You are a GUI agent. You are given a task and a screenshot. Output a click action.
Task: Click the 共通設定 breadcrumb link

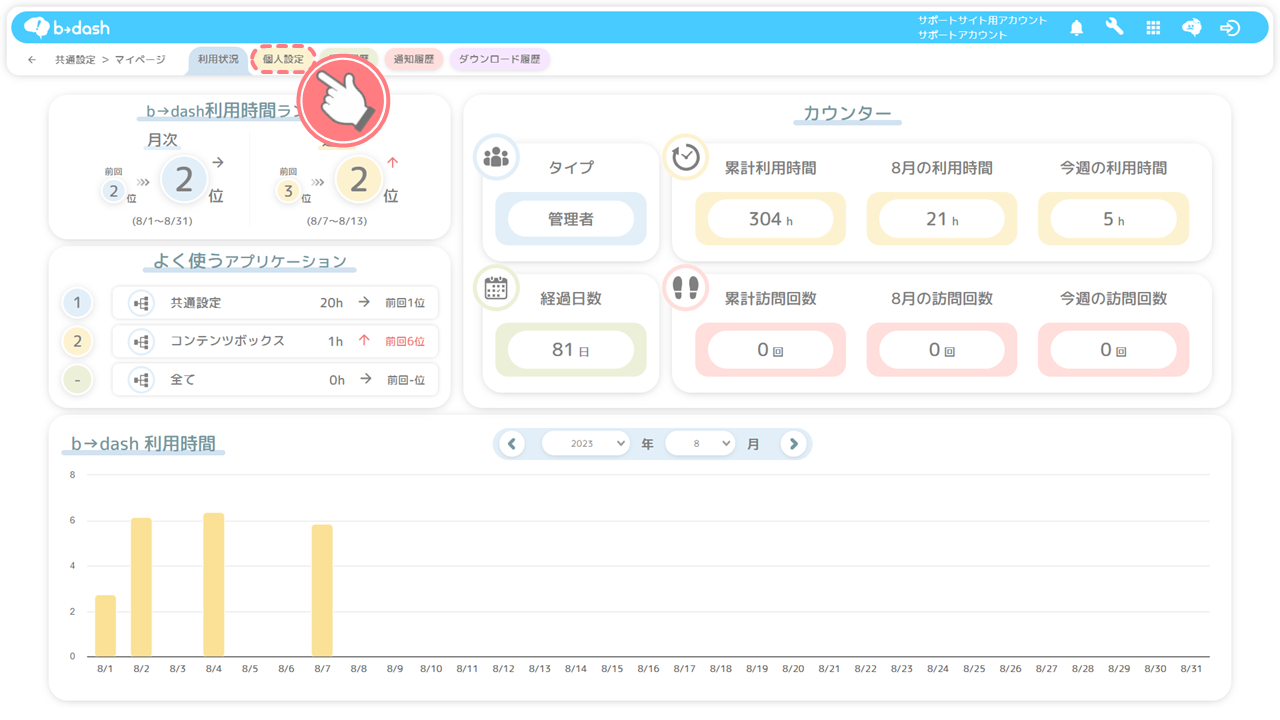[x=75, y=60]
